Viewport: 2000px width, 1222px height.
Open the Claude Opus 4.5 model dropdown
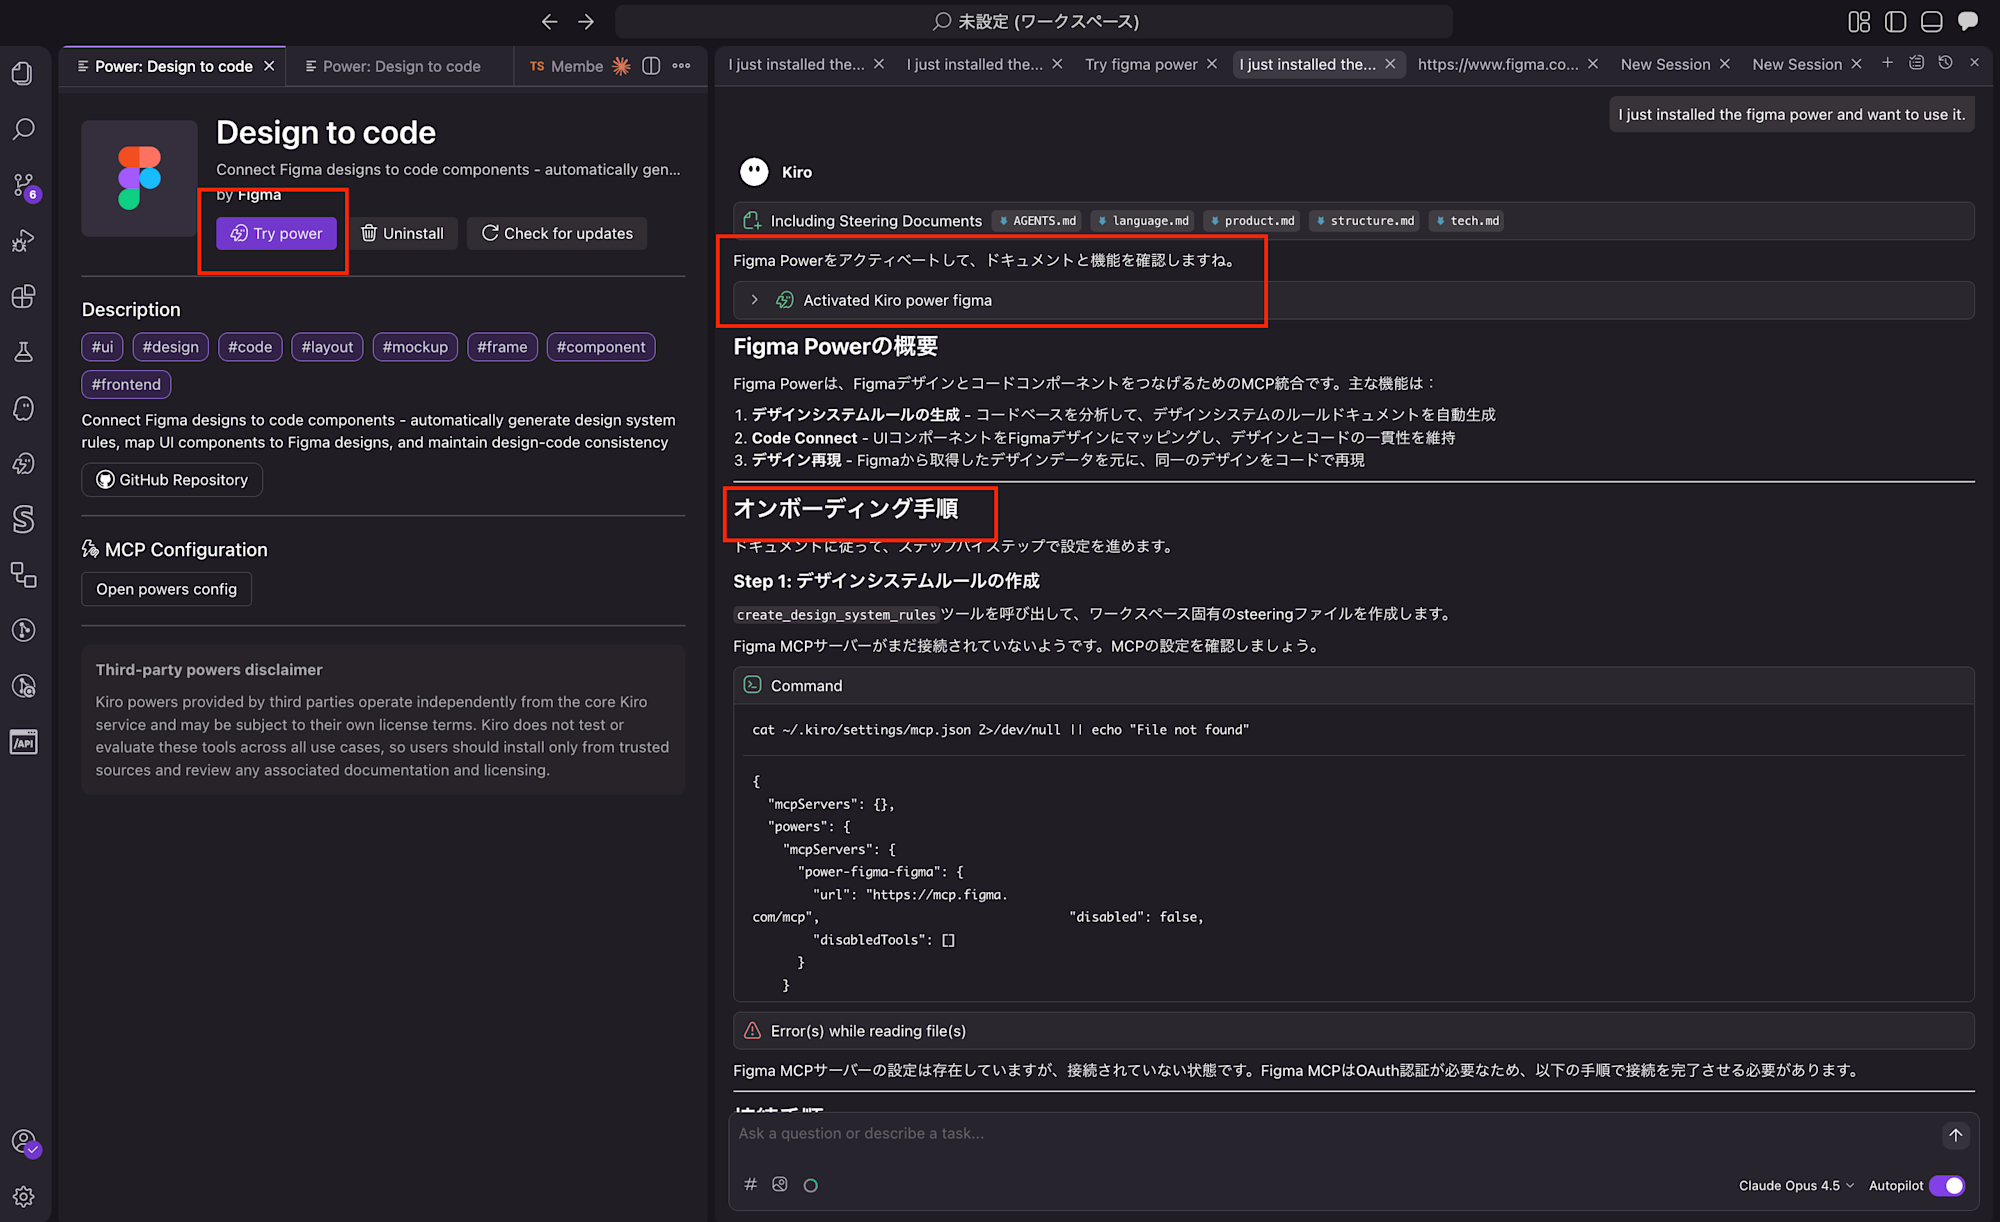coord(1796,1185)
